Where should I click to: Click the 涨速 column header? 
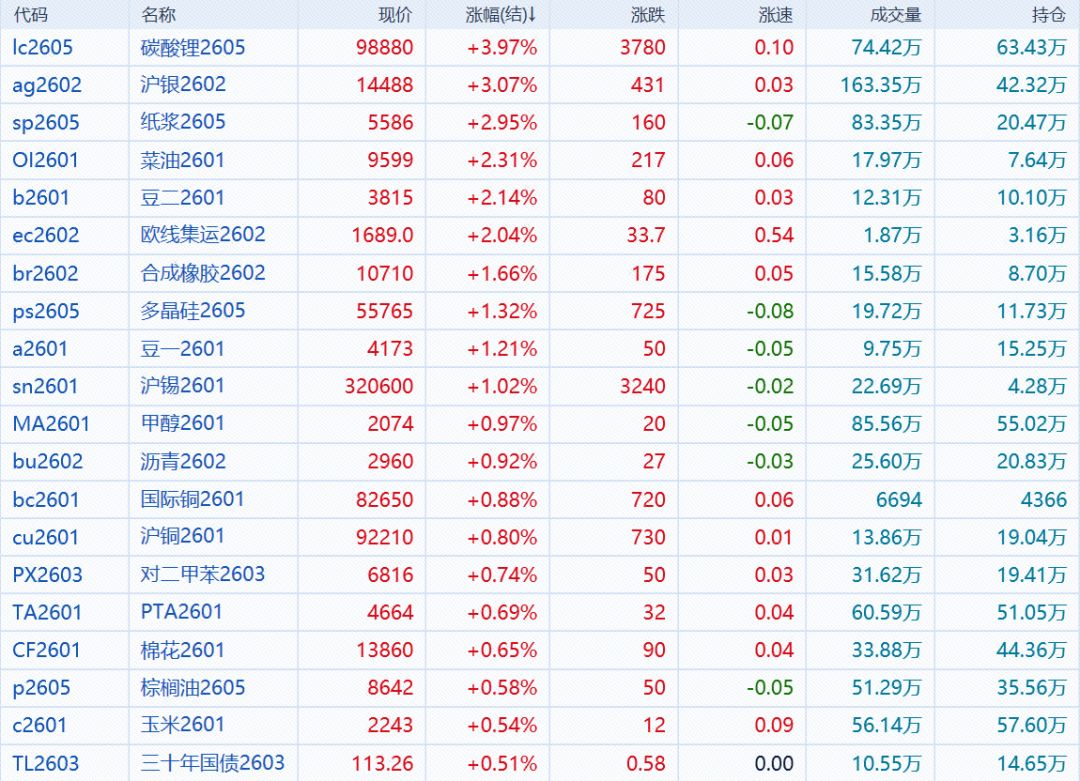click(x=776, y=15)
